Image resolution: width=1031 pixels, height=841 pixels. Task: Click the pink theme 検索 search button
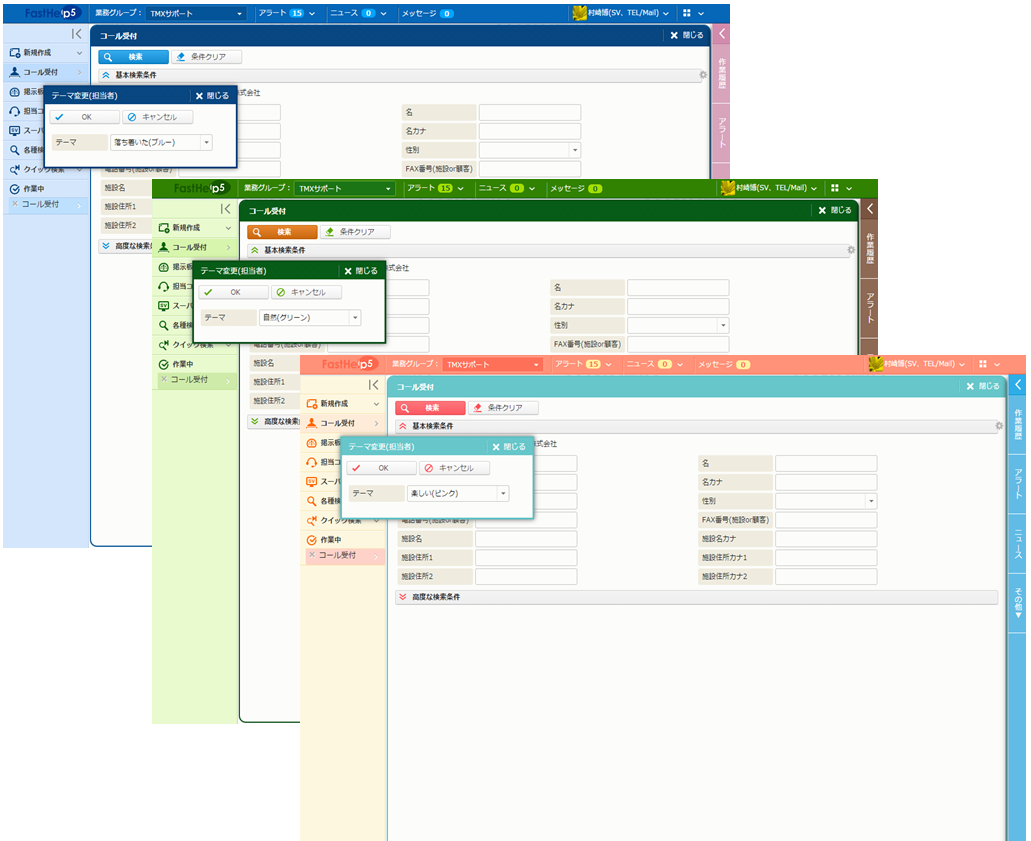click(x=430, y=408)
